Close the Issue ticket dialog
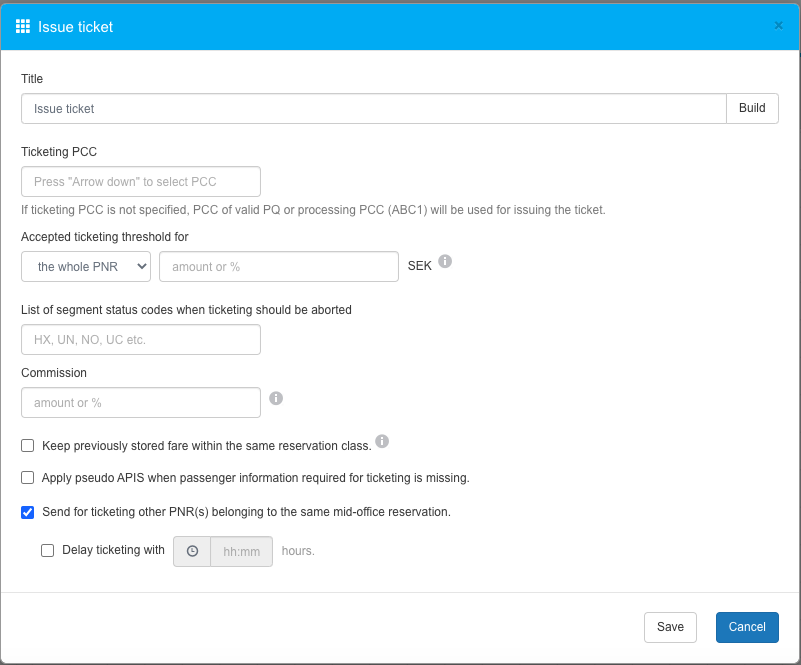Screen dimensions: 801x665 tap(778, 26)
